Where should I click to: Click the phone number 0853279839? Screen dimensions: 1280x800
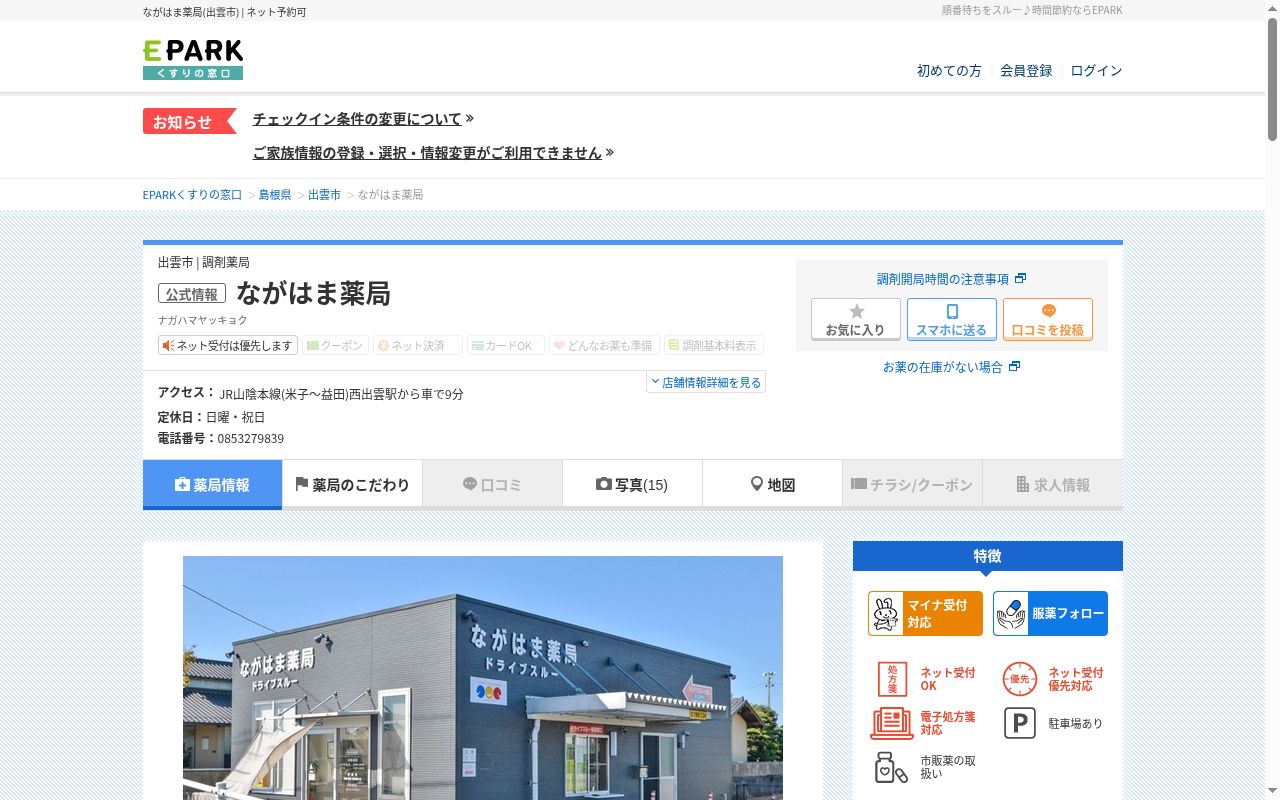click(x=250, y=439)
